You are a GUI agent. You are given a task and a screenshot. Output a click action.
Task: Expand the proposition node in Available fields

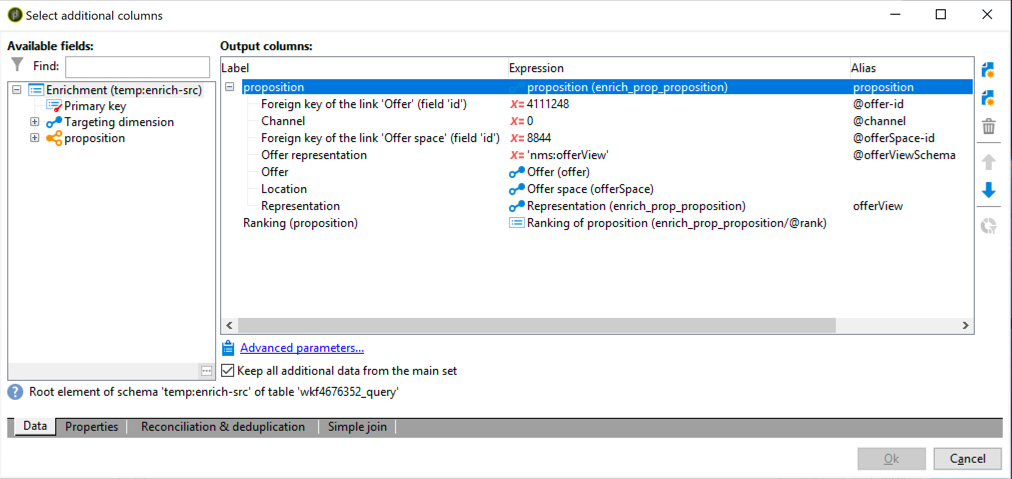(x=35, y=138)
